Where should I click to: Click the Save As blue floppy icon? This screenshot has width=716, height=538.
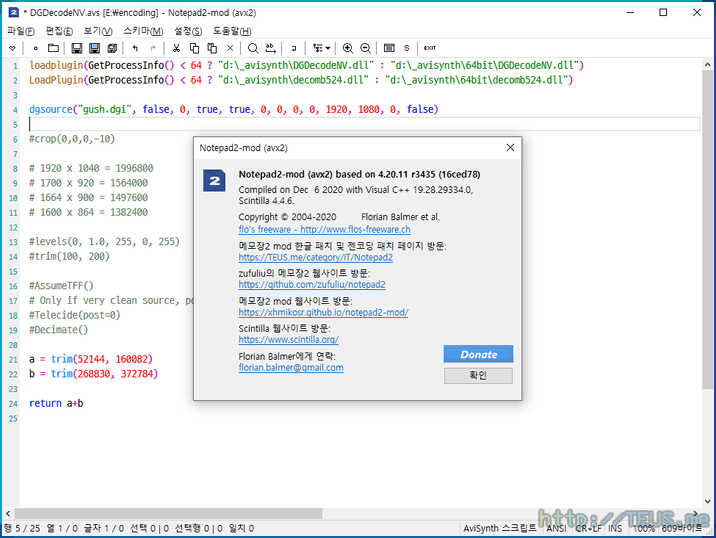click(x=95, y=48)
